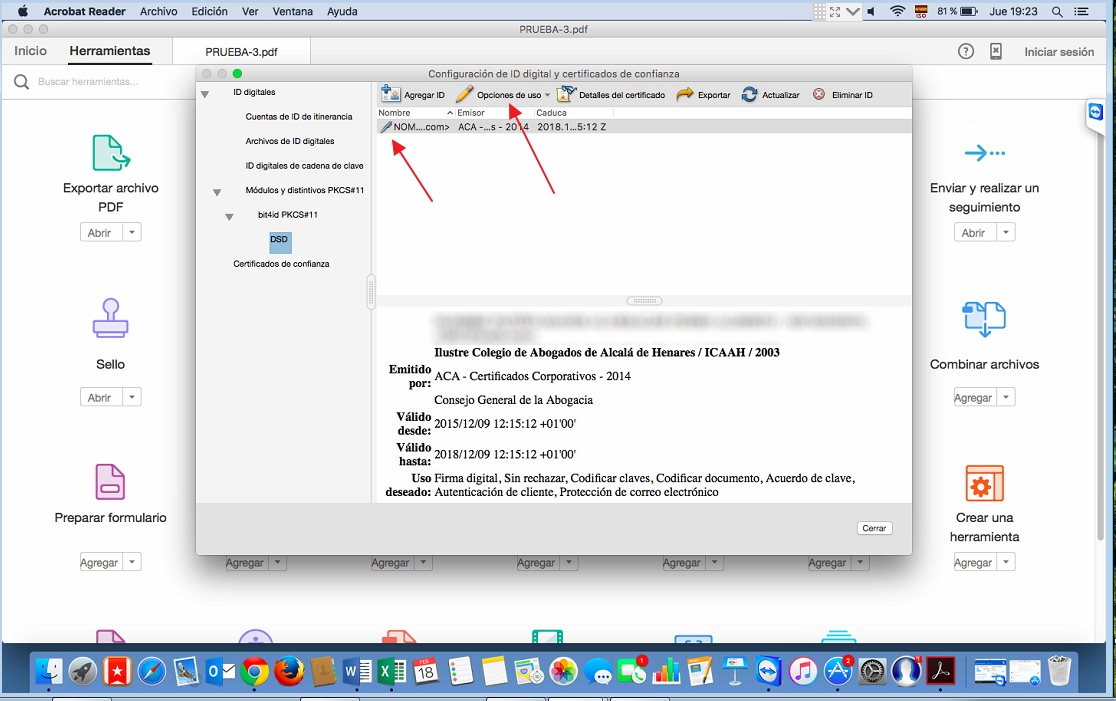The height and width of the screenshot is (701, 1116).
Task: Open Detalles del certificado
Action: coord(611,95)
